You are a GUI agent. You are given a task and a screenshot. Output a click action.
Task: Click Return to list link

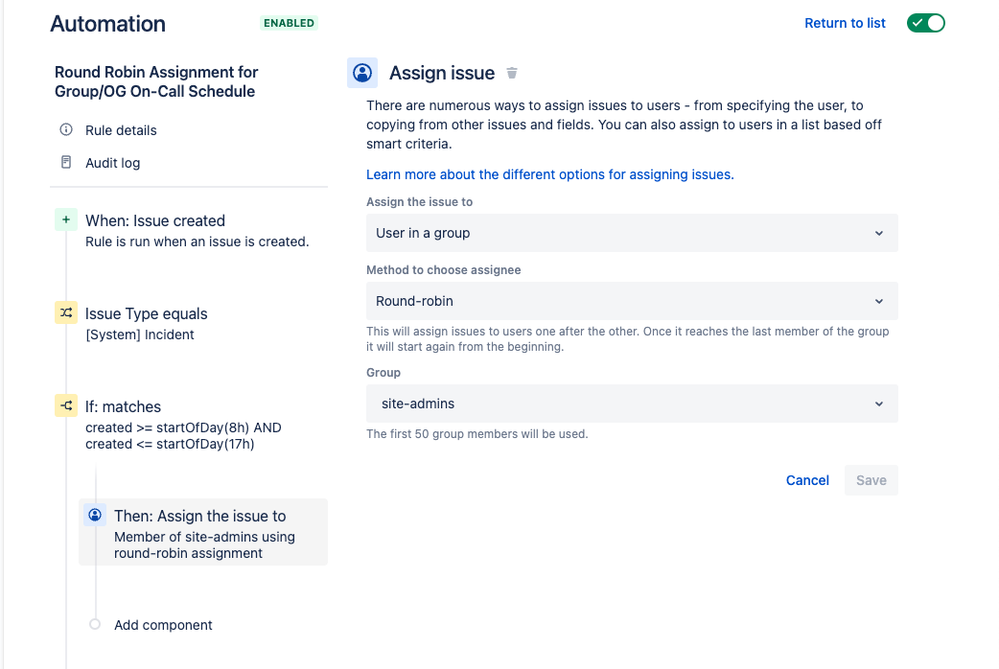pos(845,23)
